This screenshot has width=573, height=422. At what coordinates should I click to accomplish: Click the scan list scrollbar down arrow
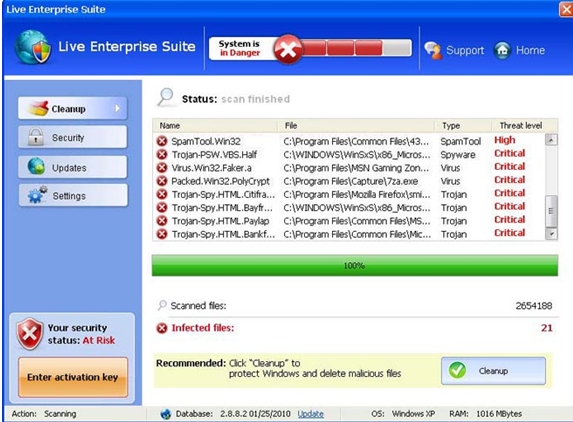point(551,234)
